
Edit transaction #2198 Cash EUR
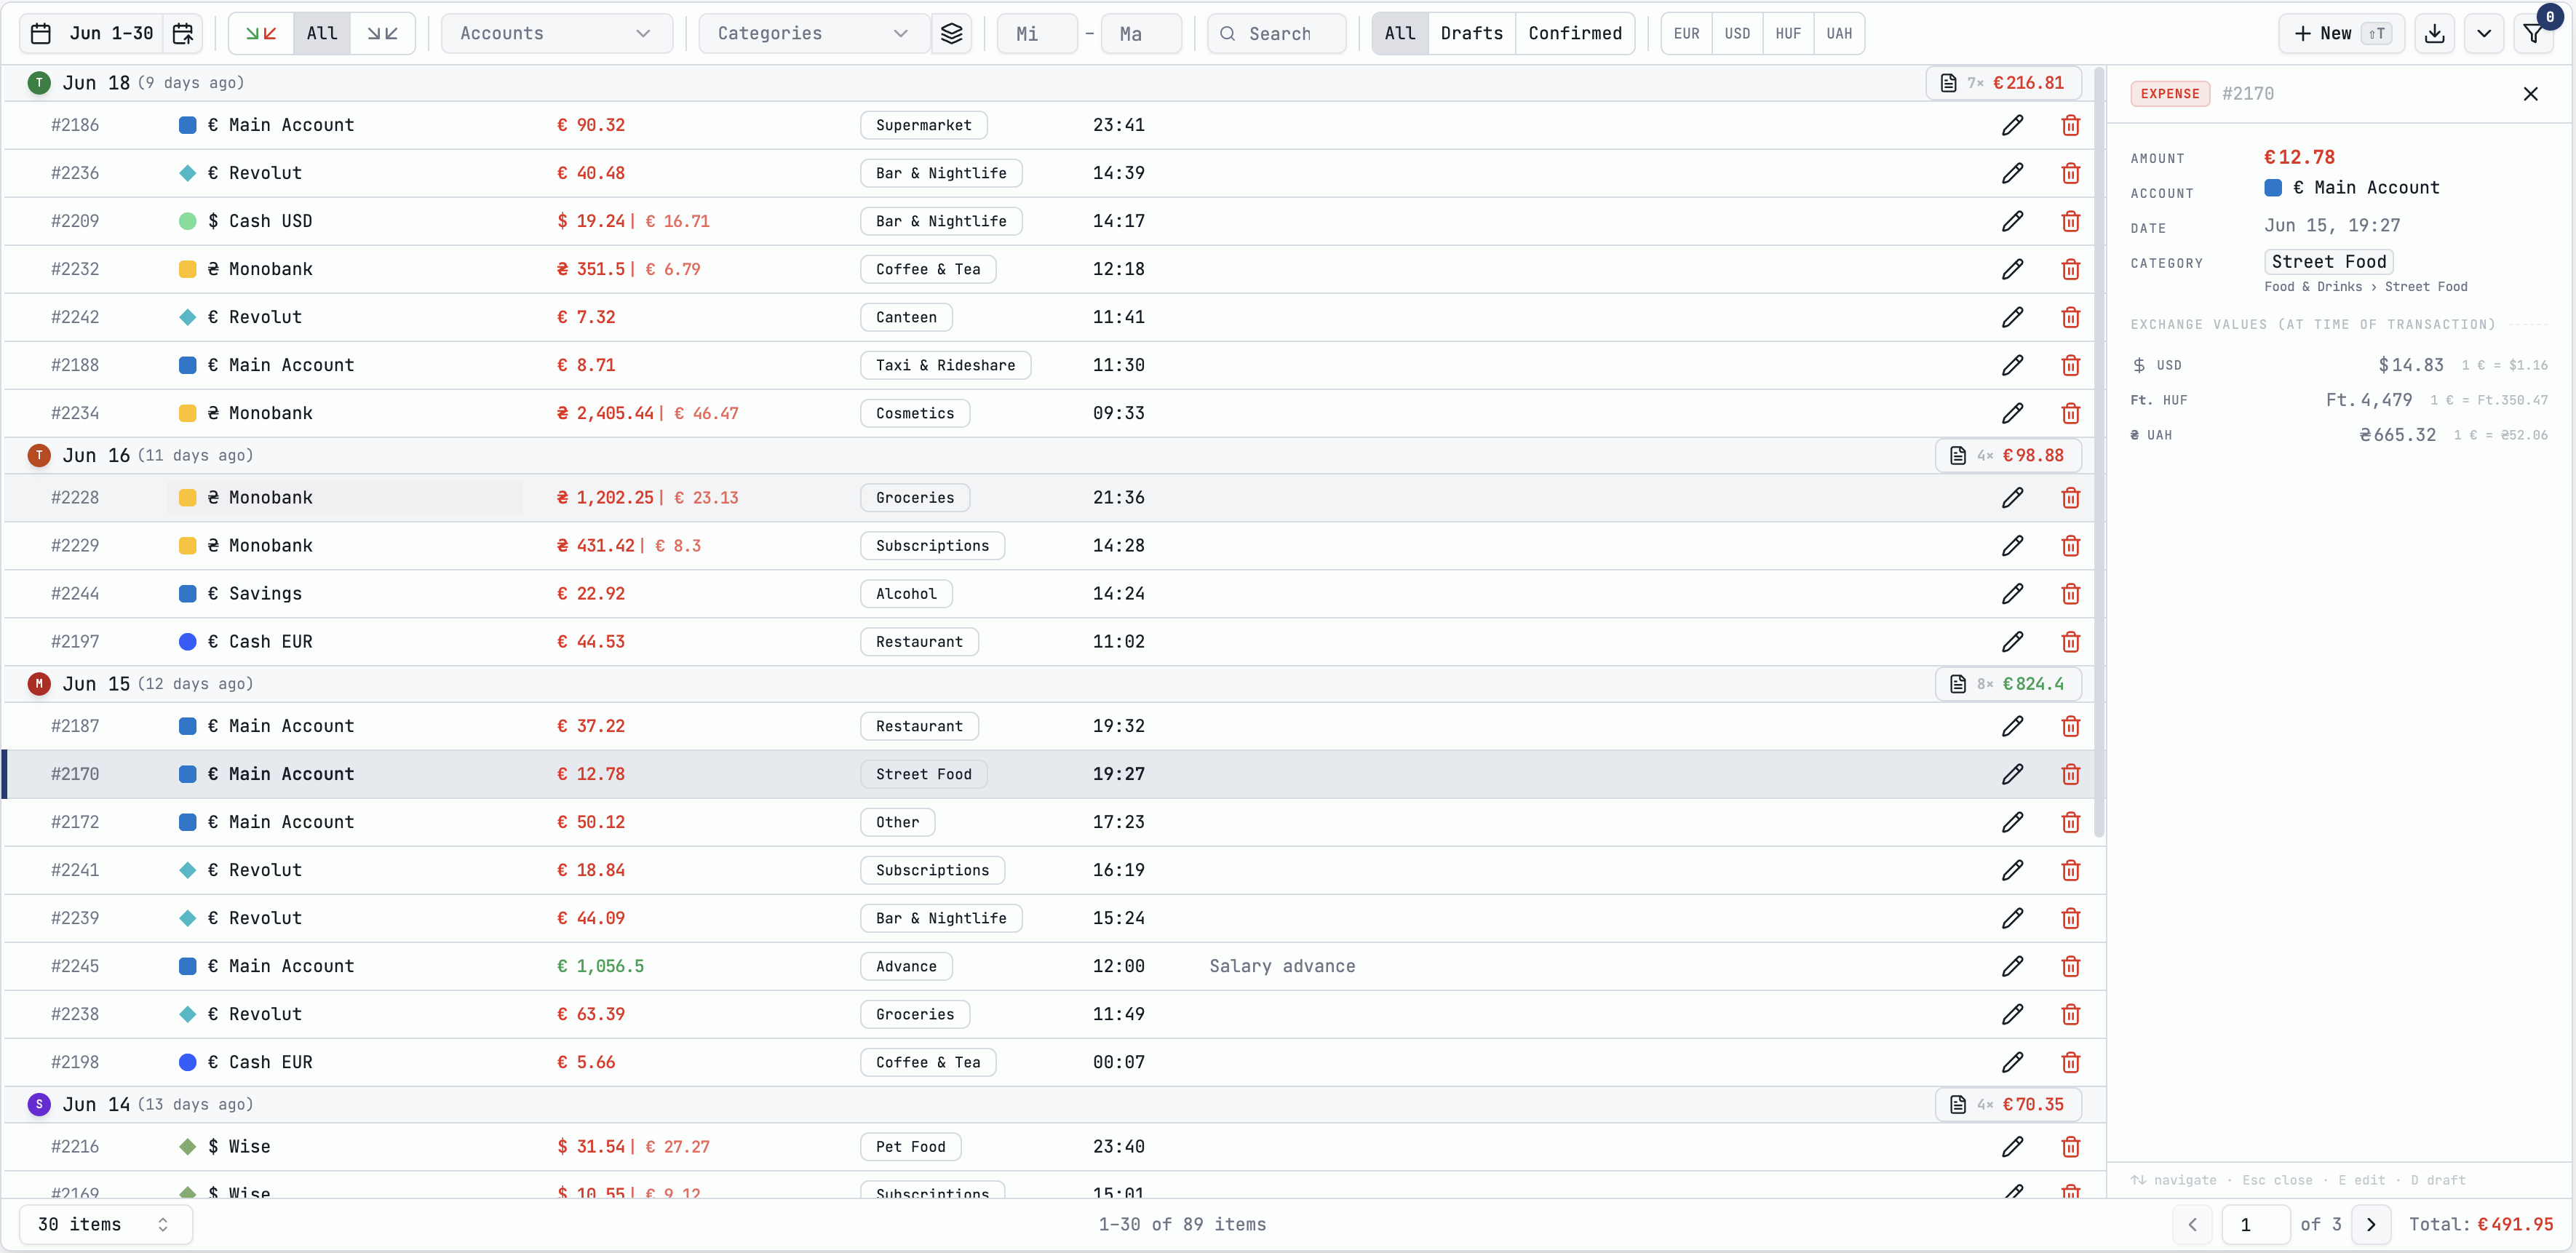(2013, 1062)
